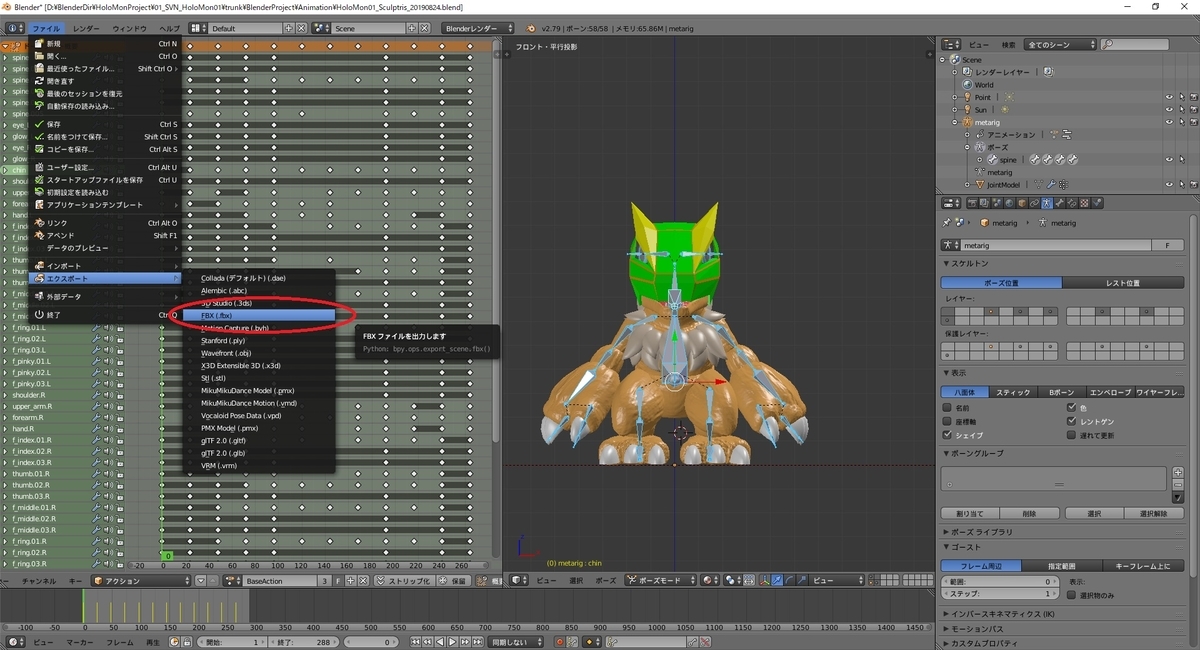
Task: Disable the レントゲン (X-Ray) checkbox
Action: click(1072, 422)
